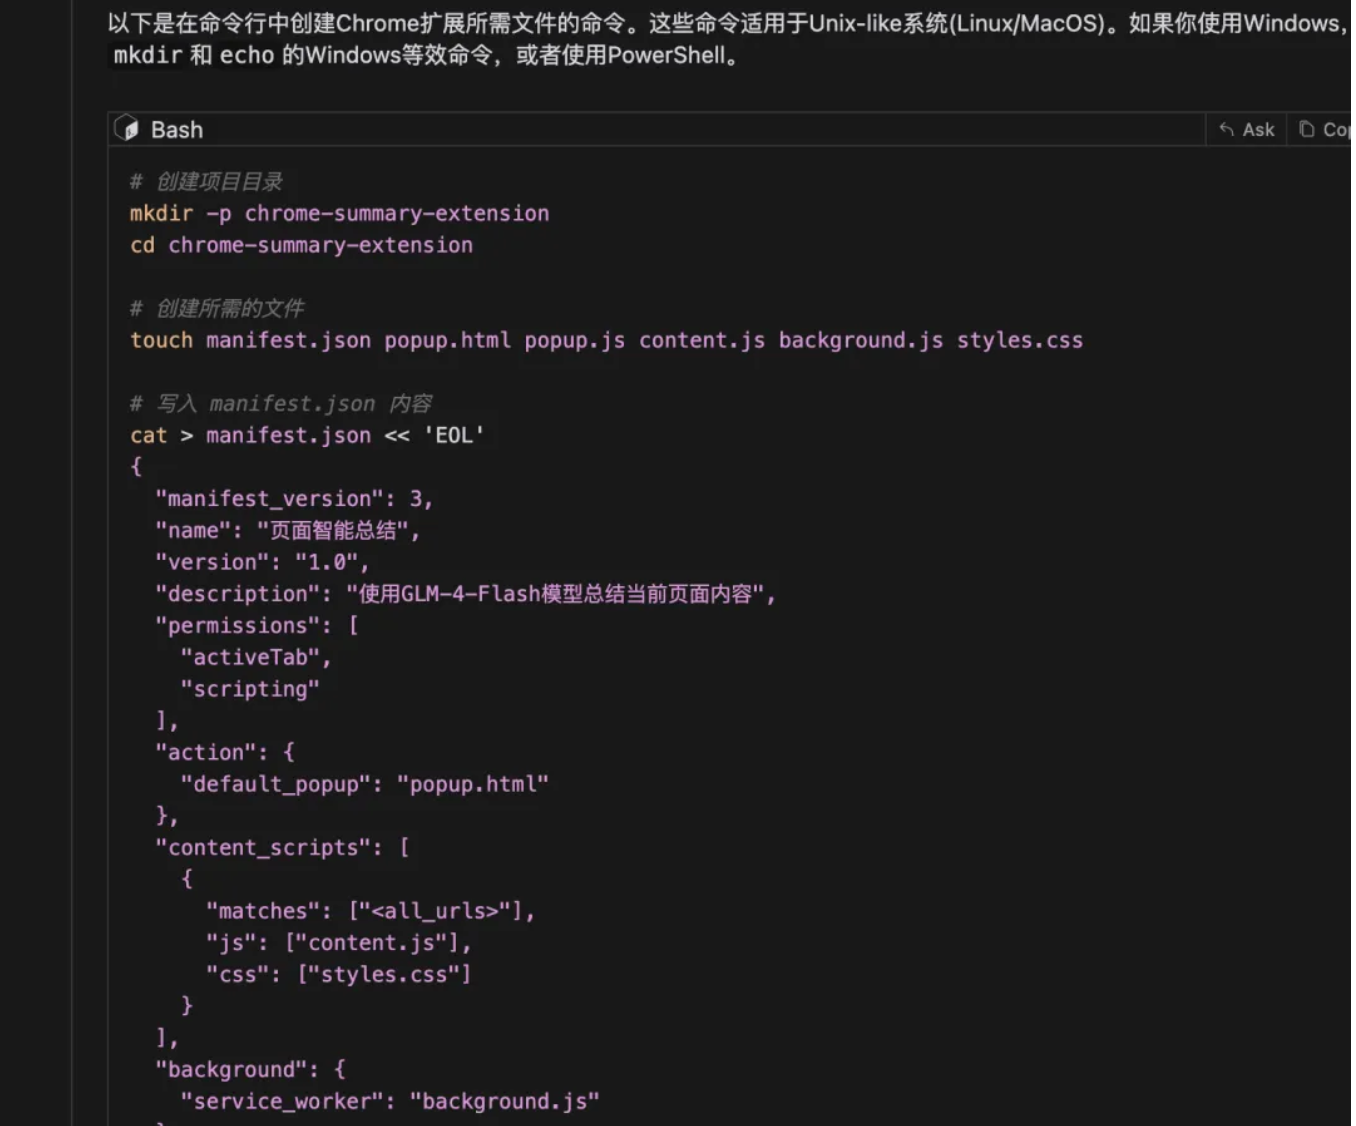This screenshot has height=1126, width=1356.
Task: Click the "name": "页面智能总结" line
Action: pyautogui.click(x=288, y=530)
